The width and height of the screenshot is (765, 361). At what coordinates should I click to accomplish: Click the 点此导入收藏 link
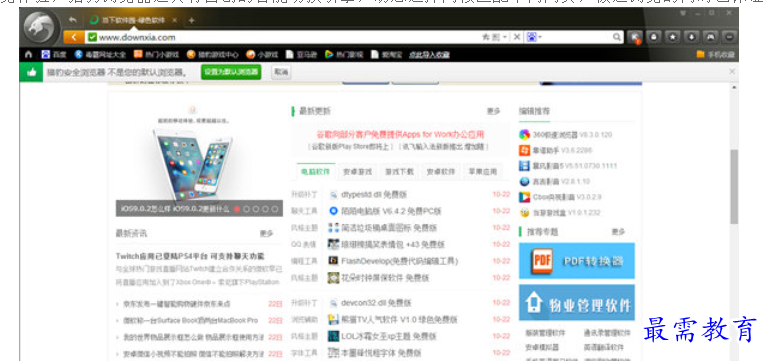click(429, 54)
